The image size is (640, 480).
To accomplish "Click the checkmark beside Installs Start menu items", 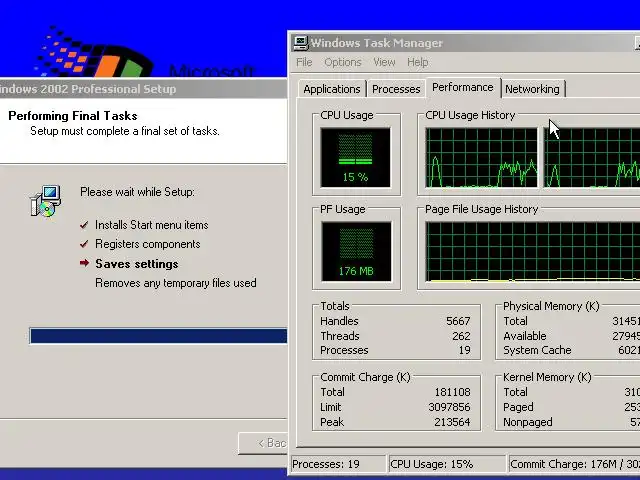I will pos(84,225).
